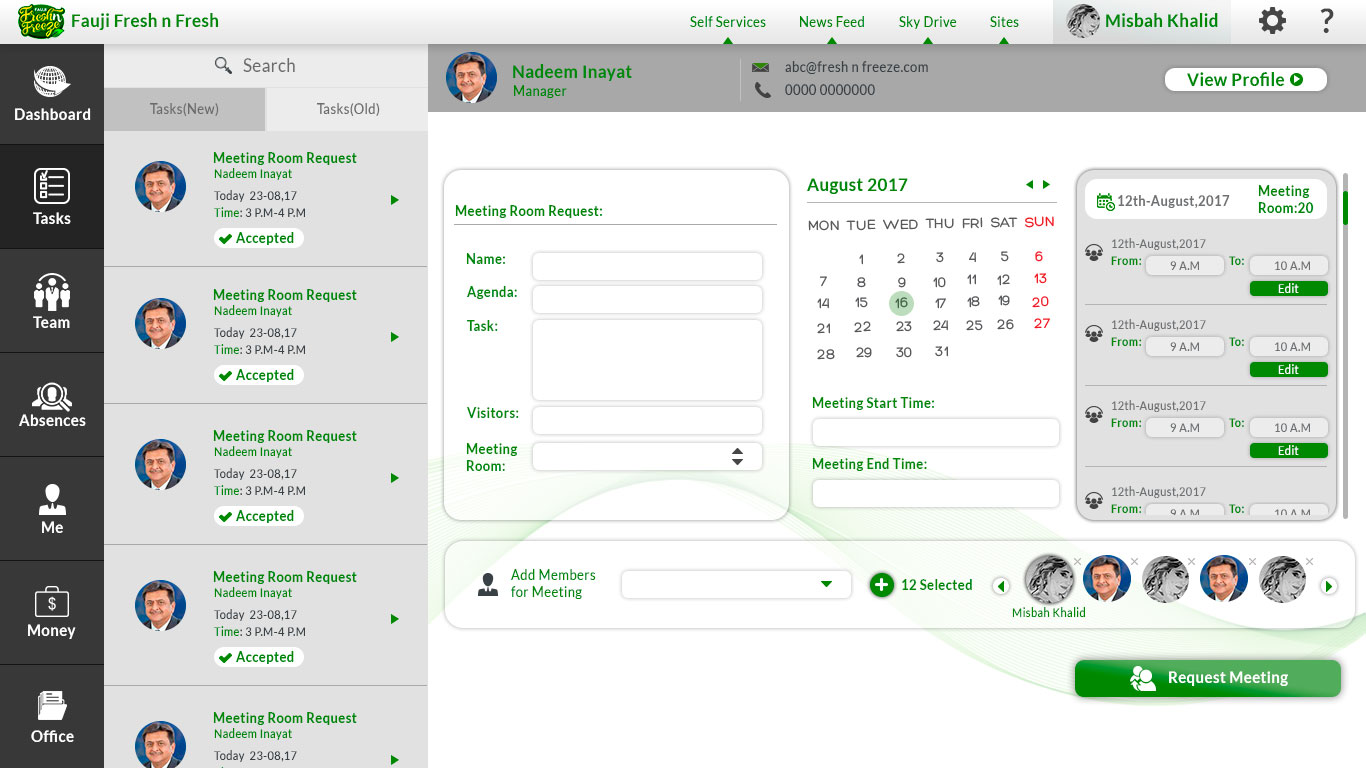Open the Money briefcase icon
This screenshot has width=1366, height=768.
pos(52,603)
